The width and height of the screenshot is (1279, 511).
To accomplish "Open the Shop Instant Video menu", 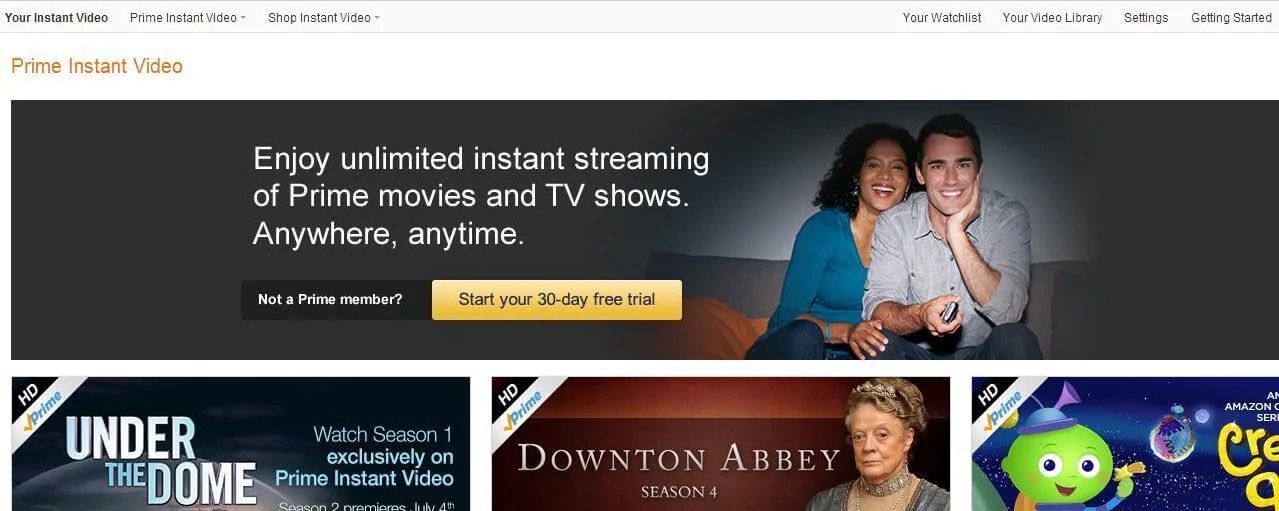I will click(x=319, y=18).
